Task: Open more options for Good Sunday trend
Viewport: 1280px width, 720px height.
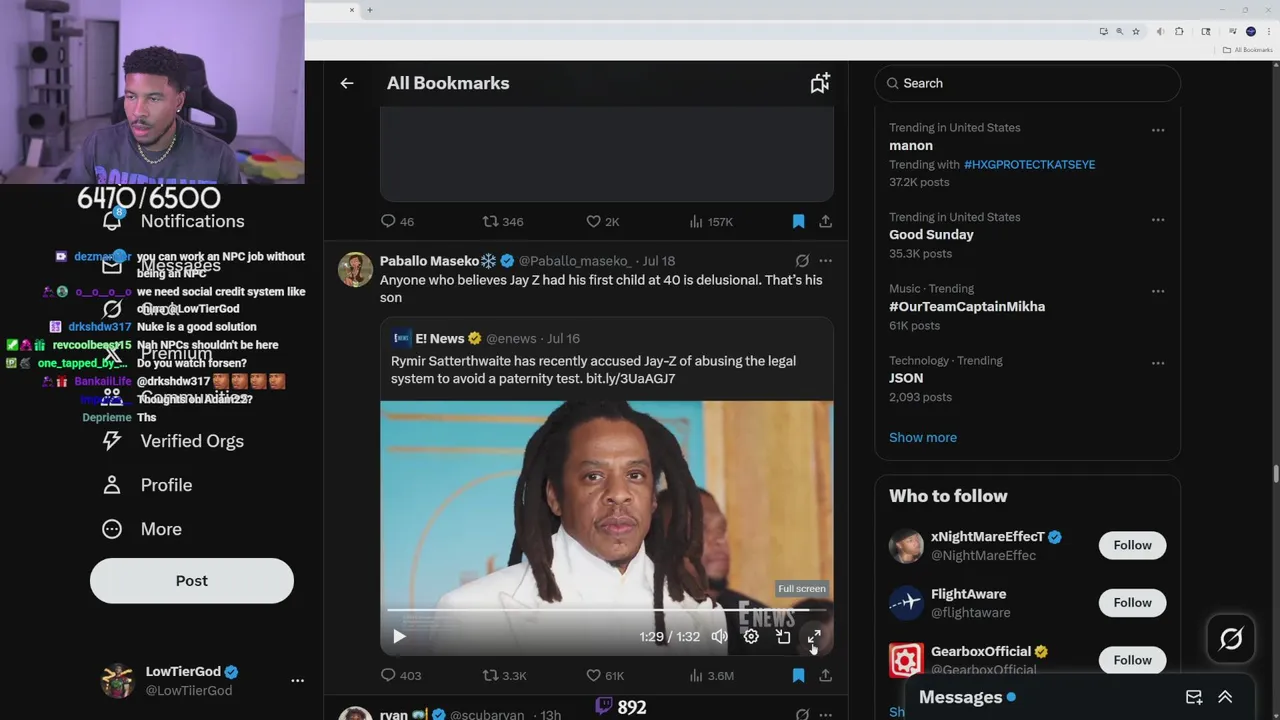Action: [1157, 219]
